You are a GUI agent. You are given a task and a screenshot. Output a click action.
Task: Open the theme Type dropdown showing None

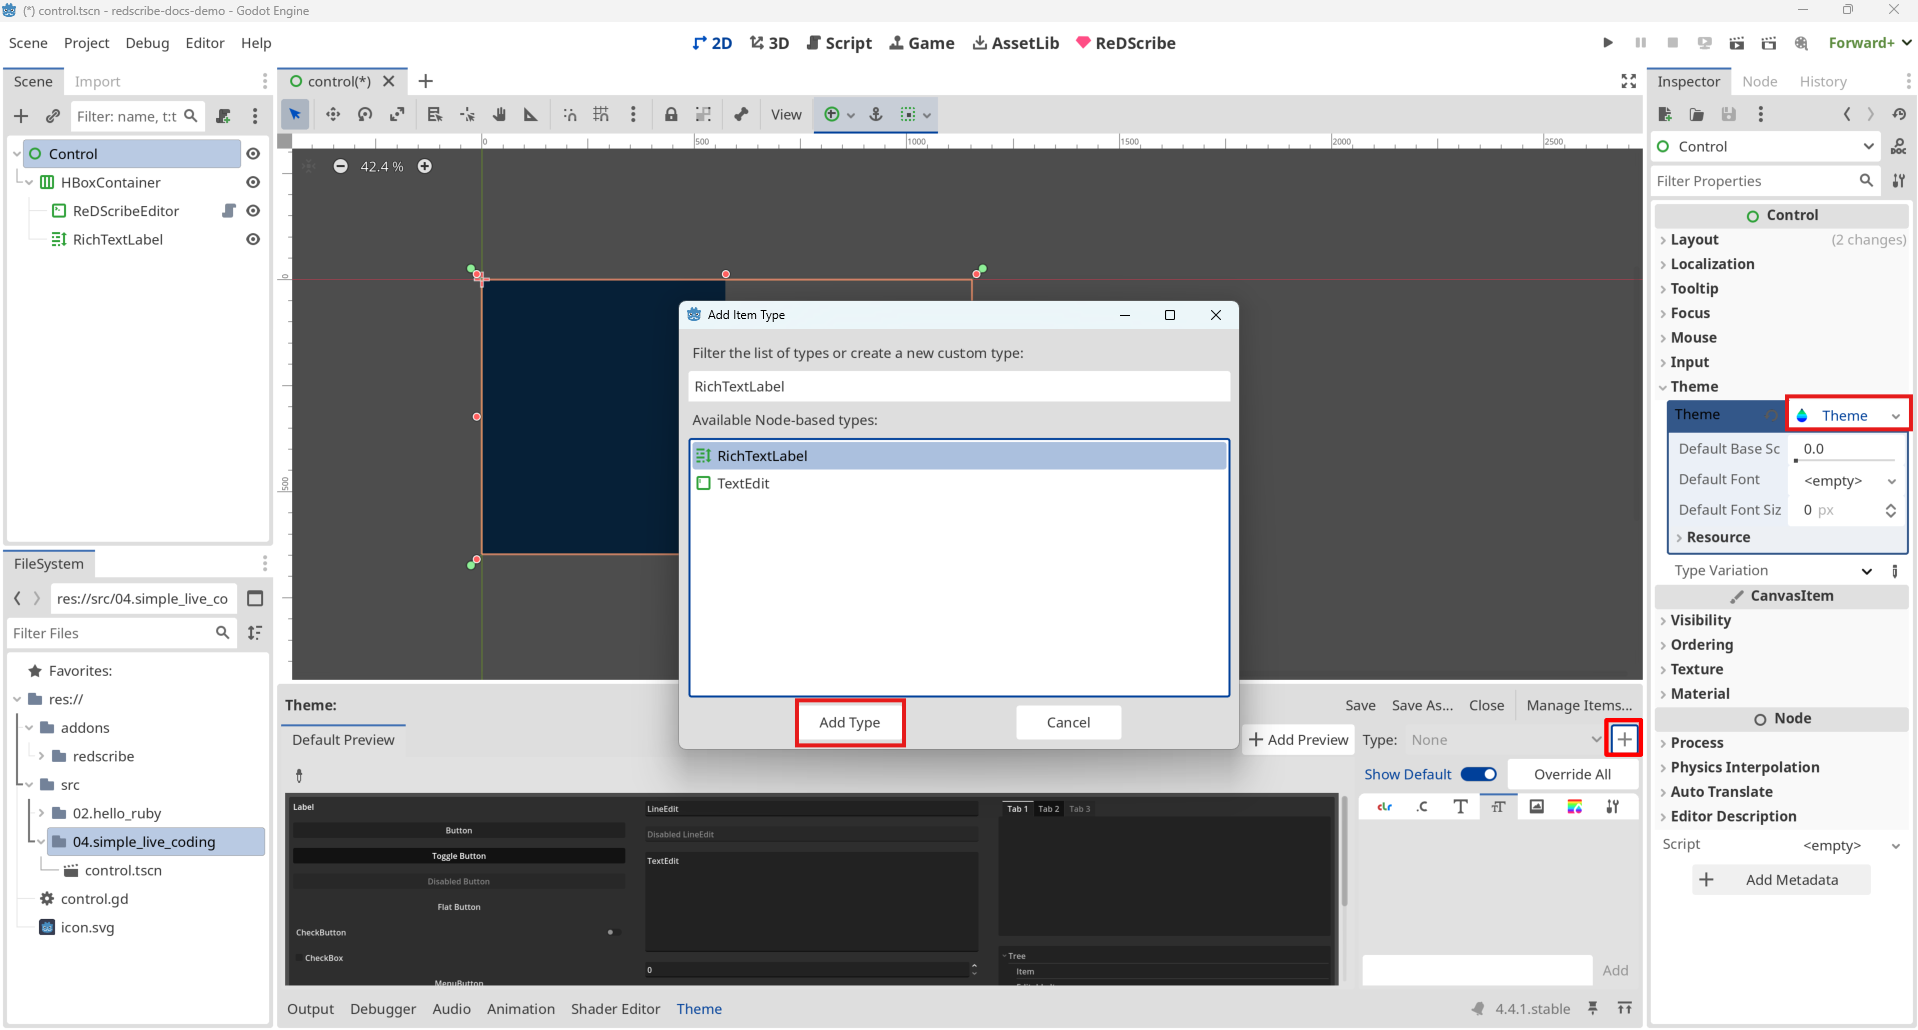coord(1505,740)
